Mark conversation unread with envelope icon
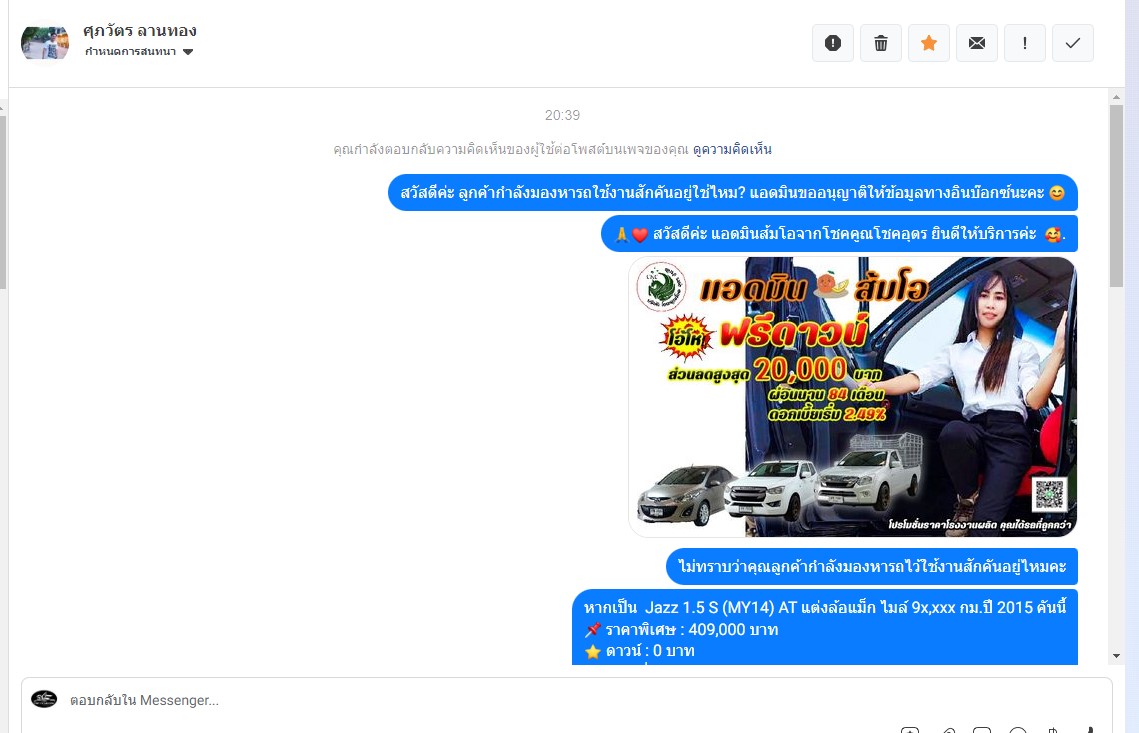 (x=976, y=43)
